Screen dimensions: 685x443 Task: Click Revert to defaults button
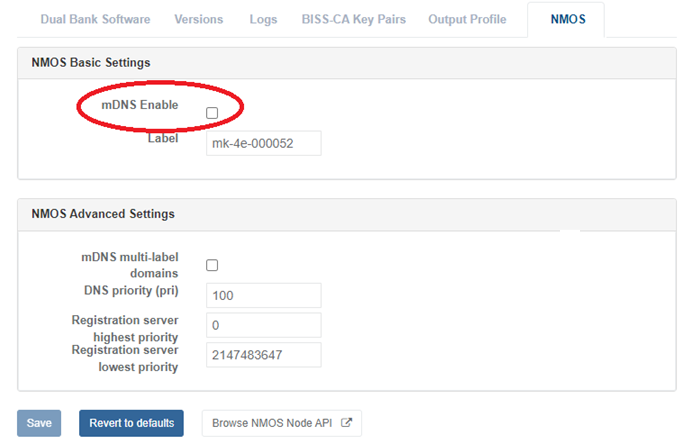(131, 423)
